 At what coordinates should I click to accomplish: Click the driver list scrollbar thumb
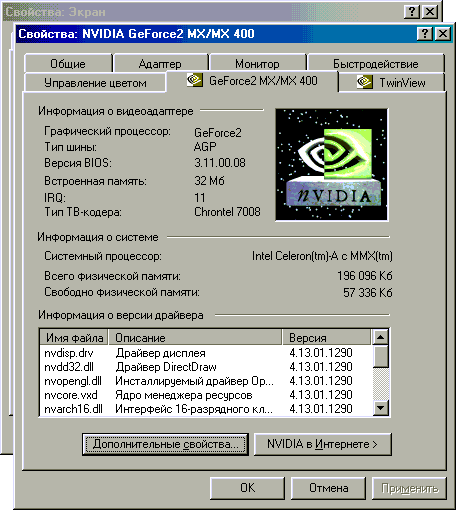(380, 356)
